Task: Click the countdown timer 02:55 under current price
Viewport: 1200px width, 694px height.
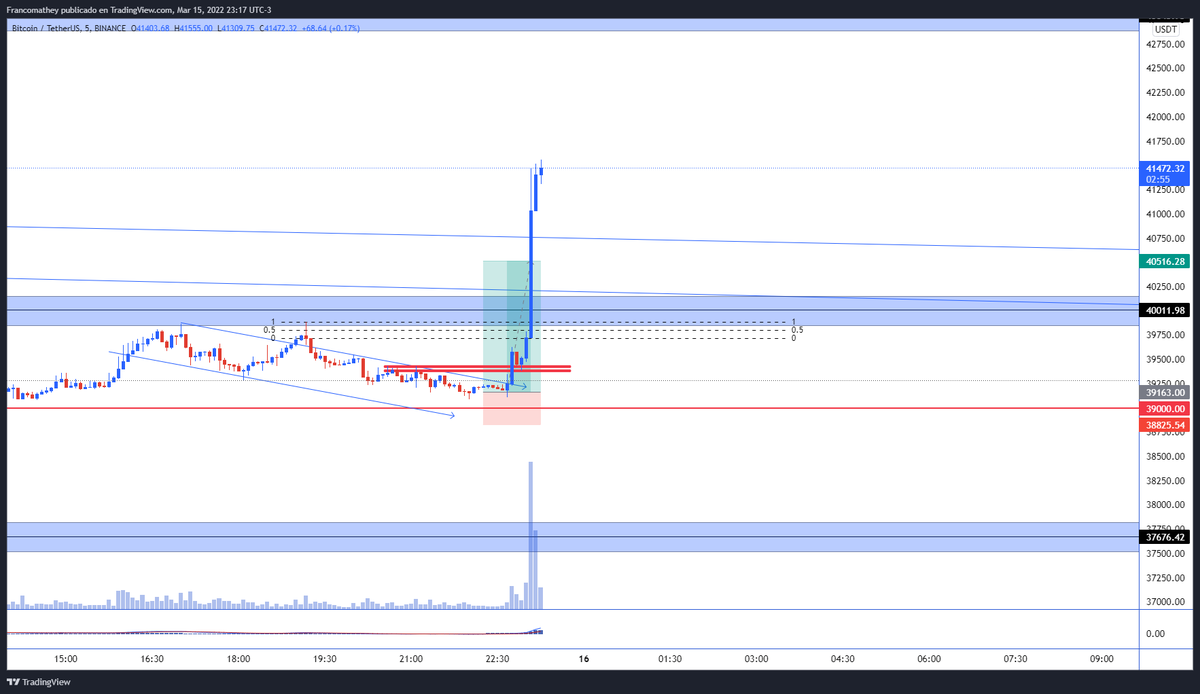Action: click(x=1158, y=179)
